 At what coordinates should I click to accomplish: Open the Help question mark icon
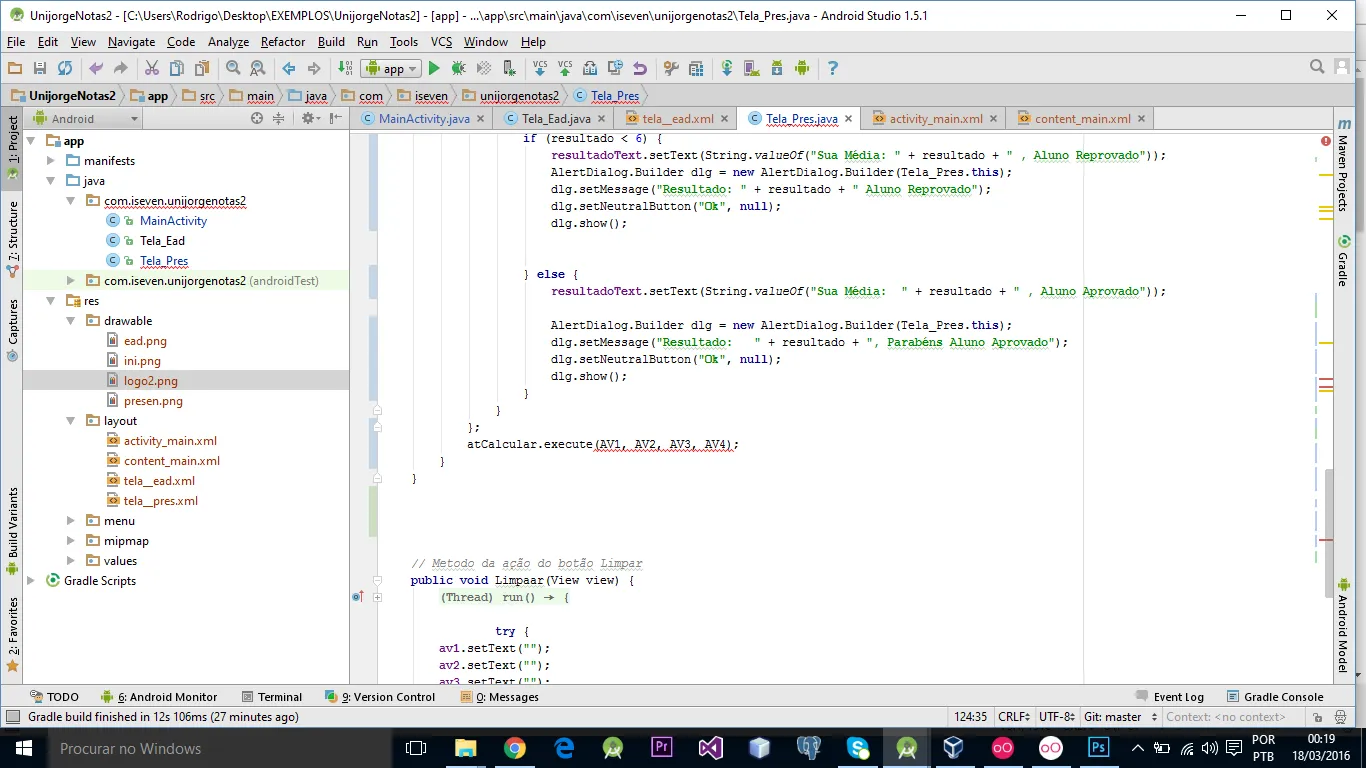pos(832,68)
